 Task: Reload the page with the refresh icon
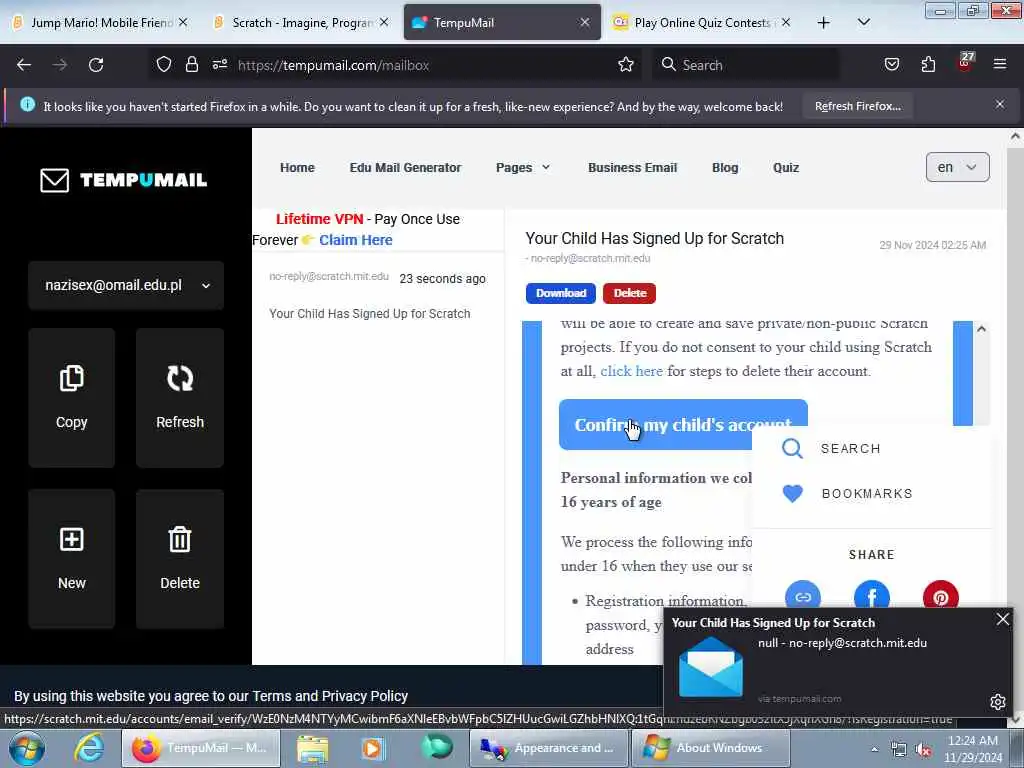pos(96,65)
